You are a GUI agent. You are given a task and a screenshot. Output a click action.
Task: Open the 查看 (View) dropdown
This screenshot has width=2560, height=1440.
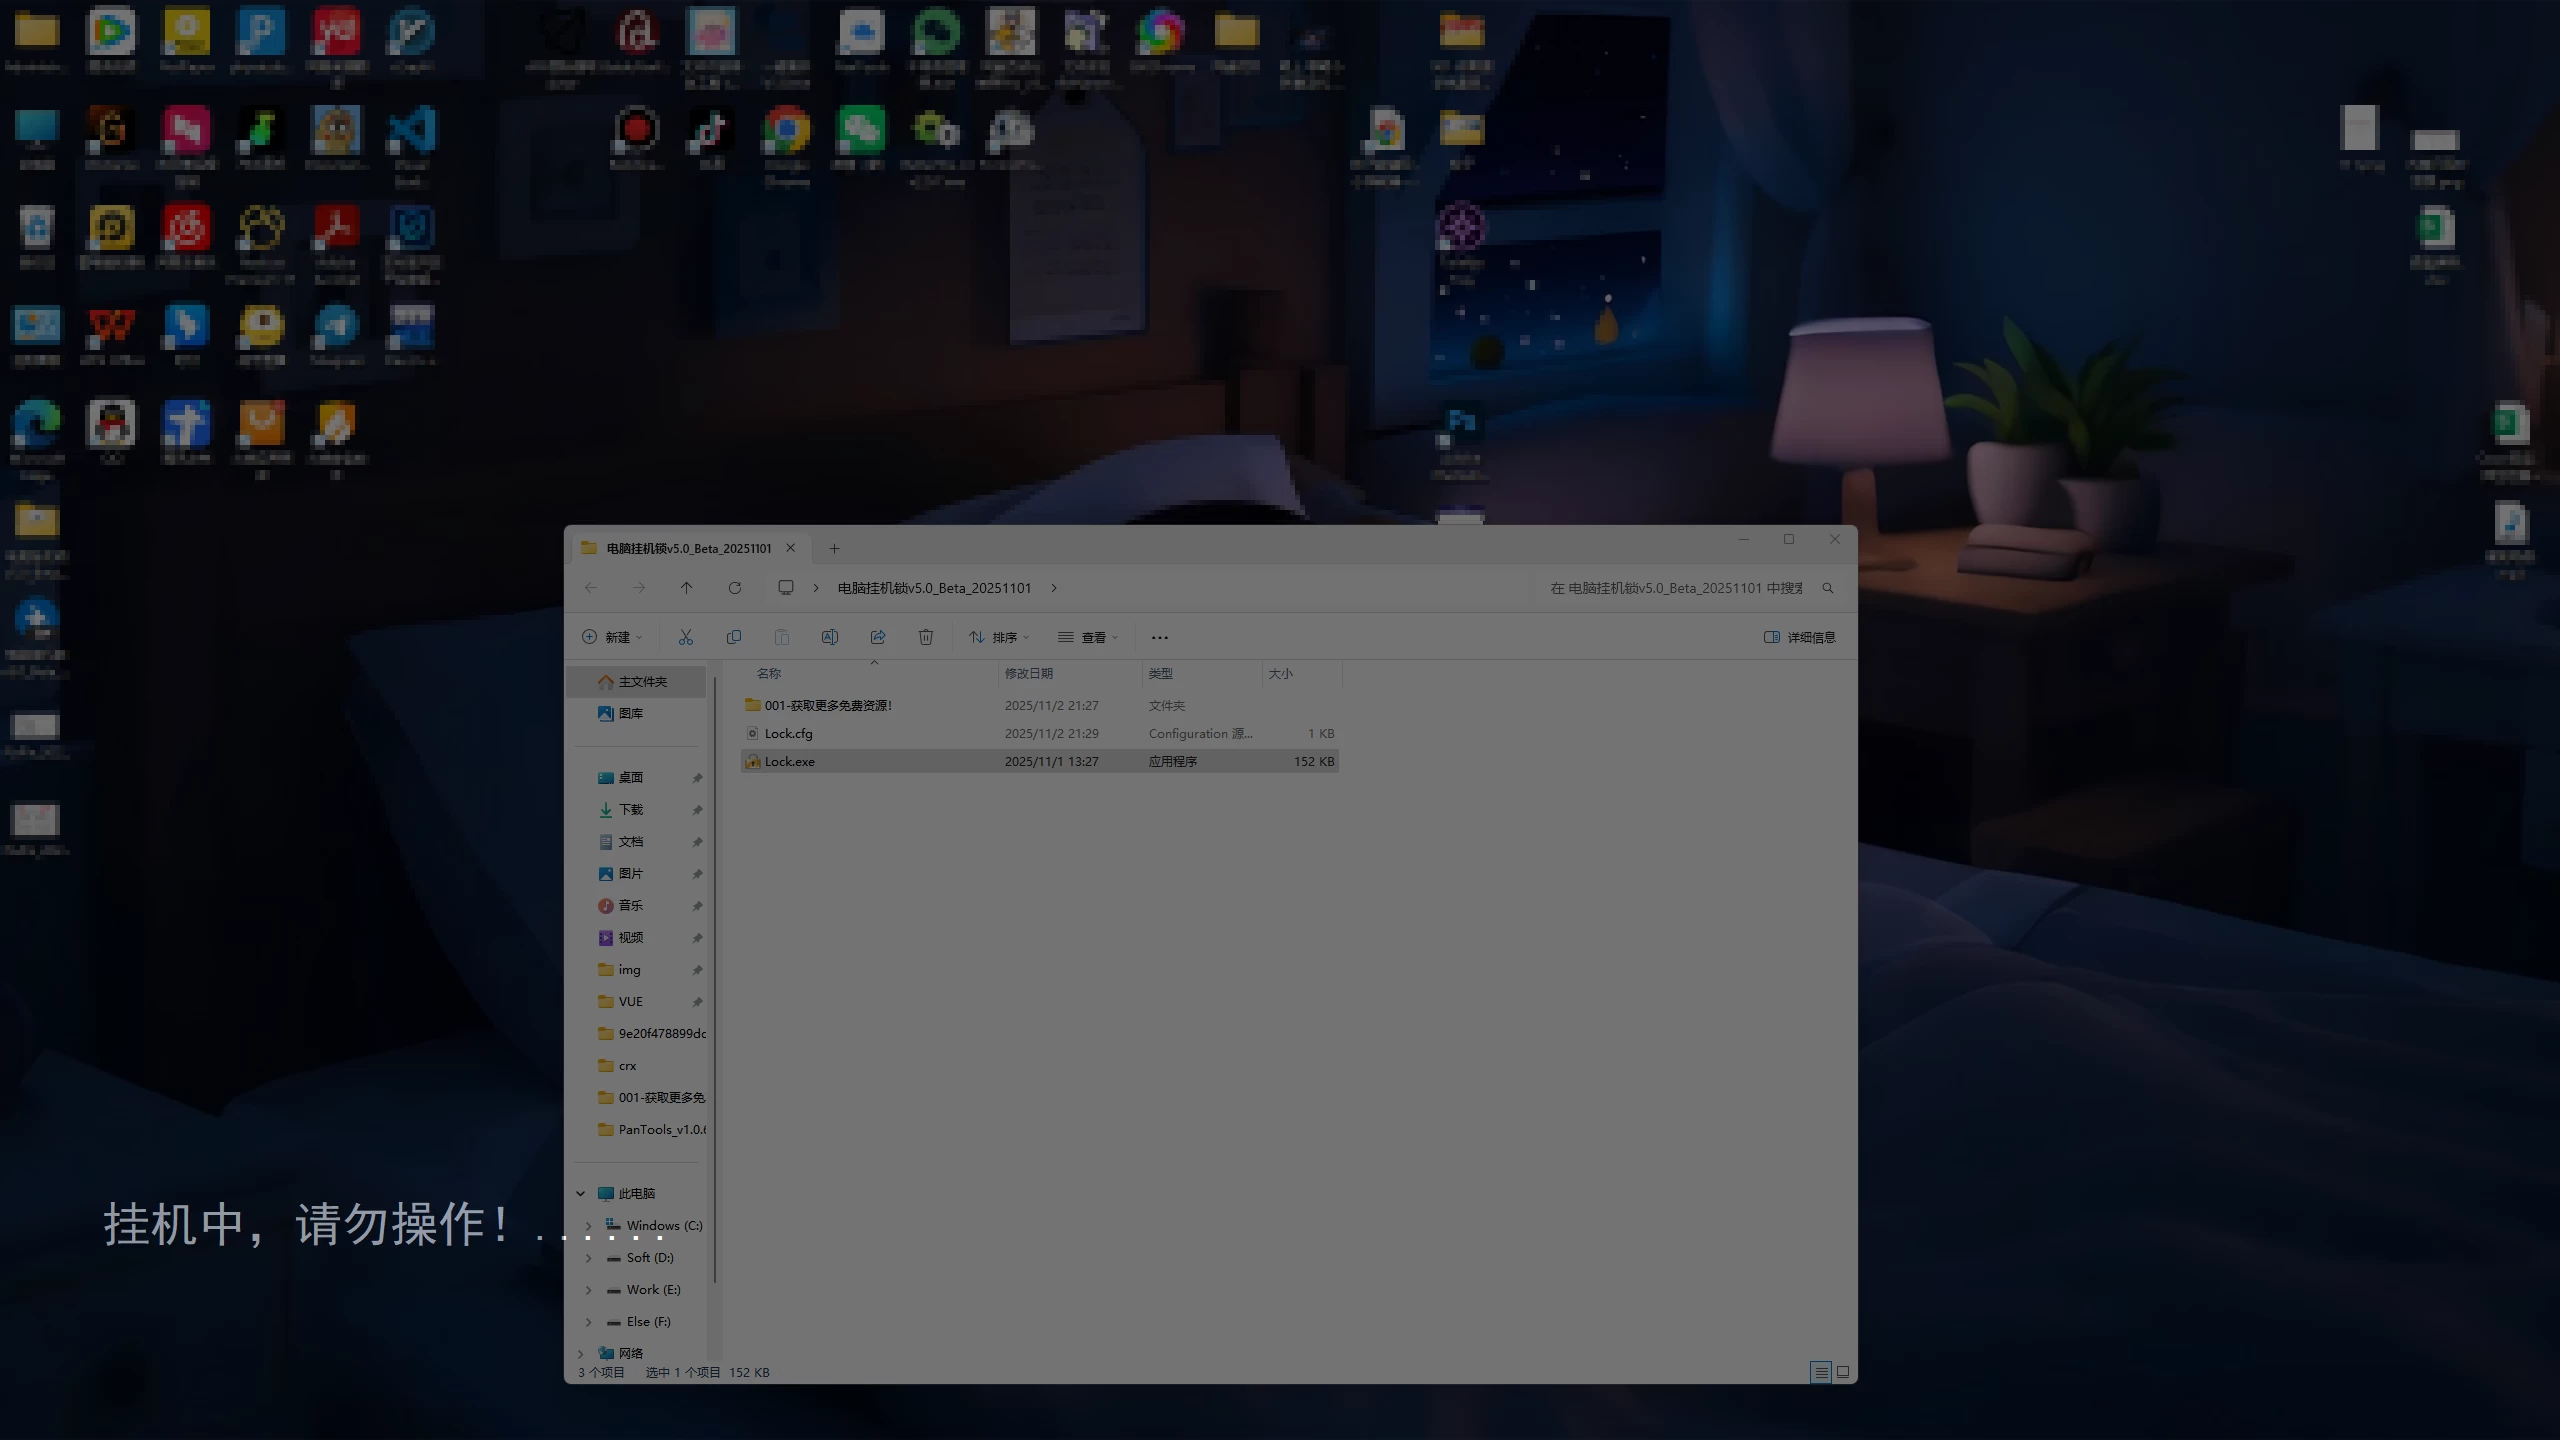coord(1089,637)
